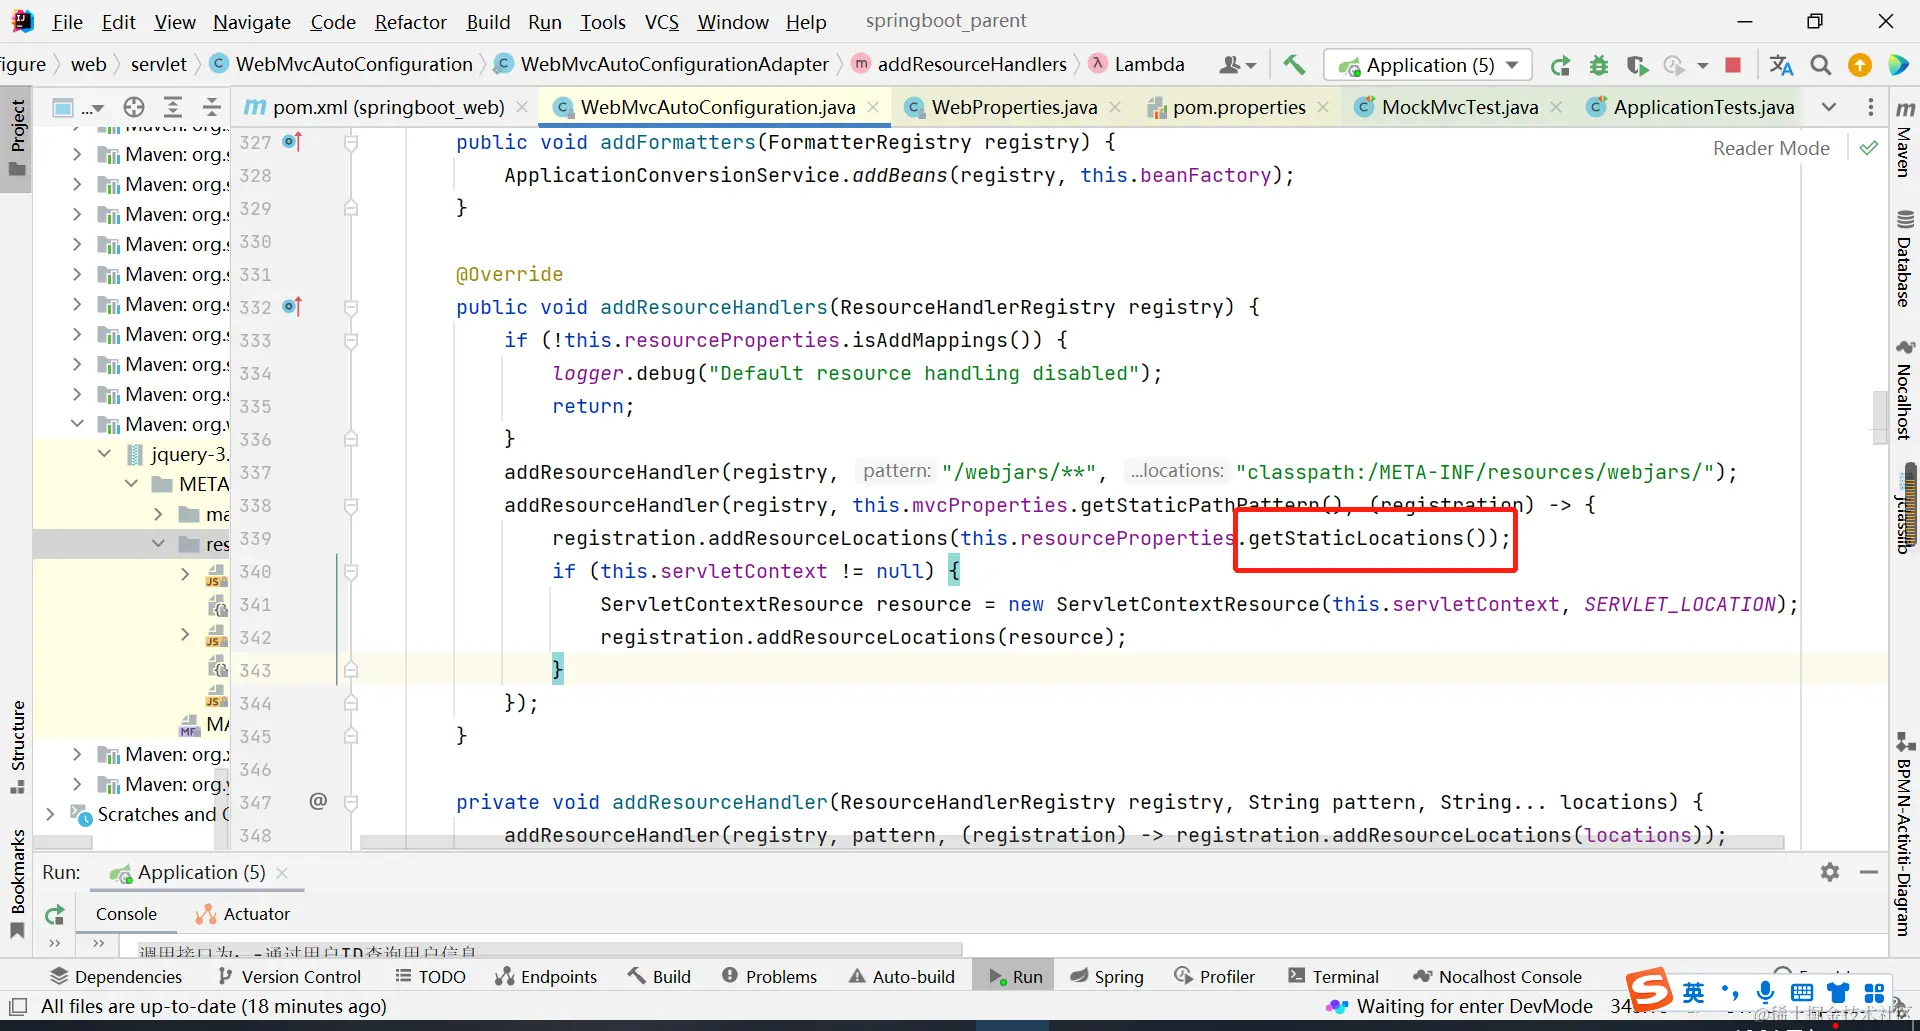Screen dimensions: 1920x1031
Task: Toggle fold marker on line 338
Action: pos(351,505)
